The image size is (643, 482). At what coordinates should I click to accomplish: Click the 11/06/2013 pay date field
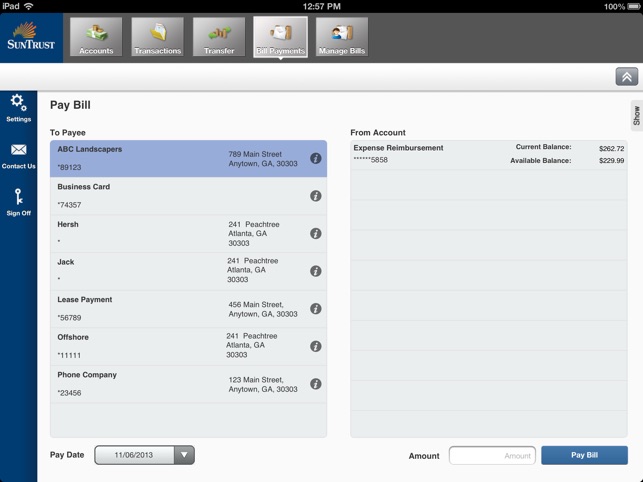[134, 455]
